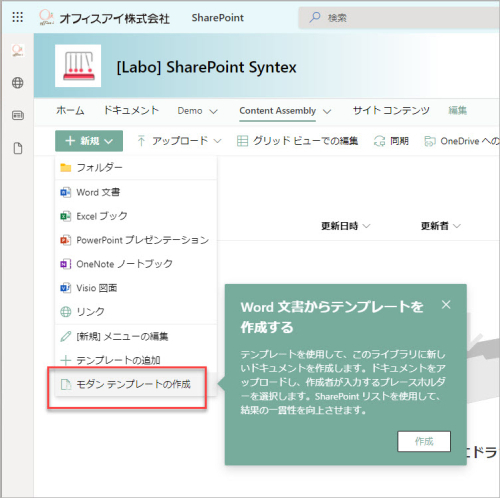Select Visio 図面 menu item
This screenshot has width=500, height=498.
click(136, 288)
